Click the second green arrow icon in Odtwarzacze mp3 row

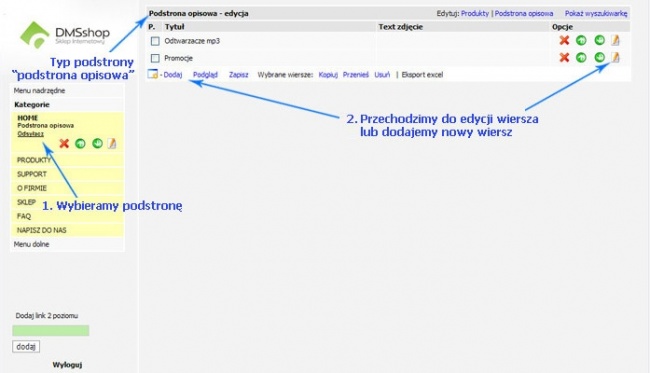tap(599, 40)
